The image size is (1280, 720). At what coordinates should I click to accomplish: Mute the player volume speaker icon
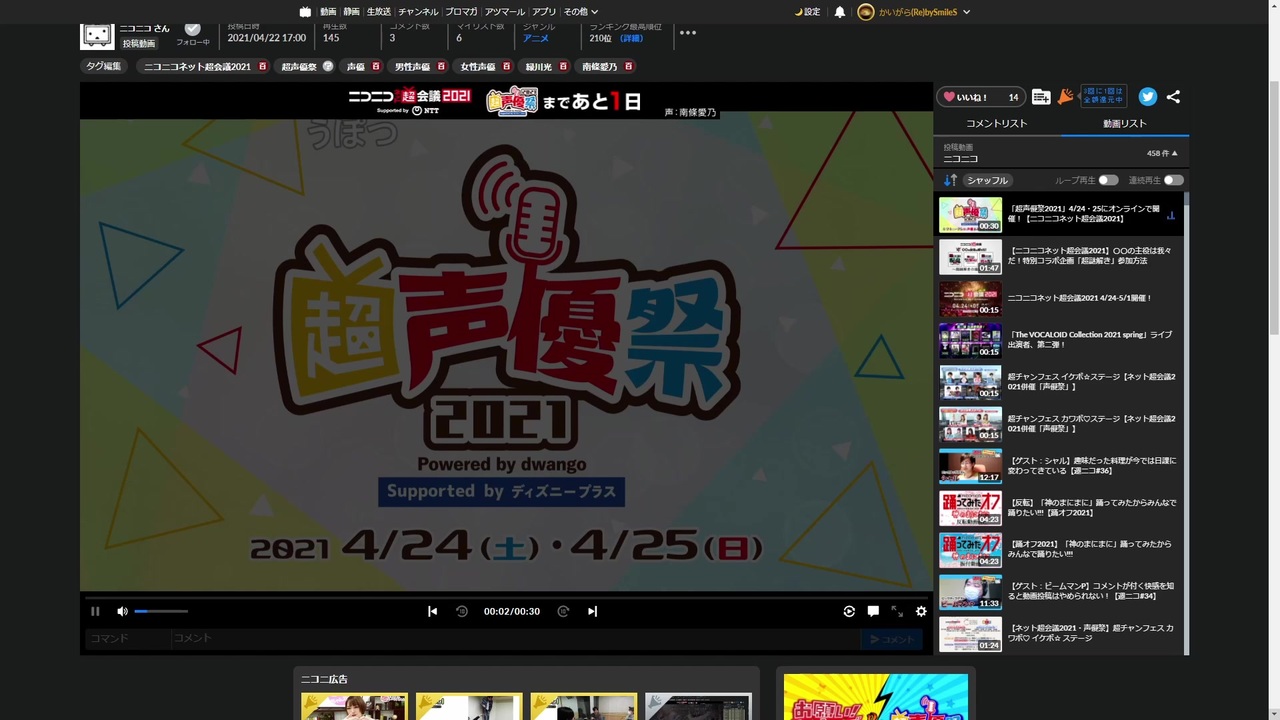[x=122, y=611]
